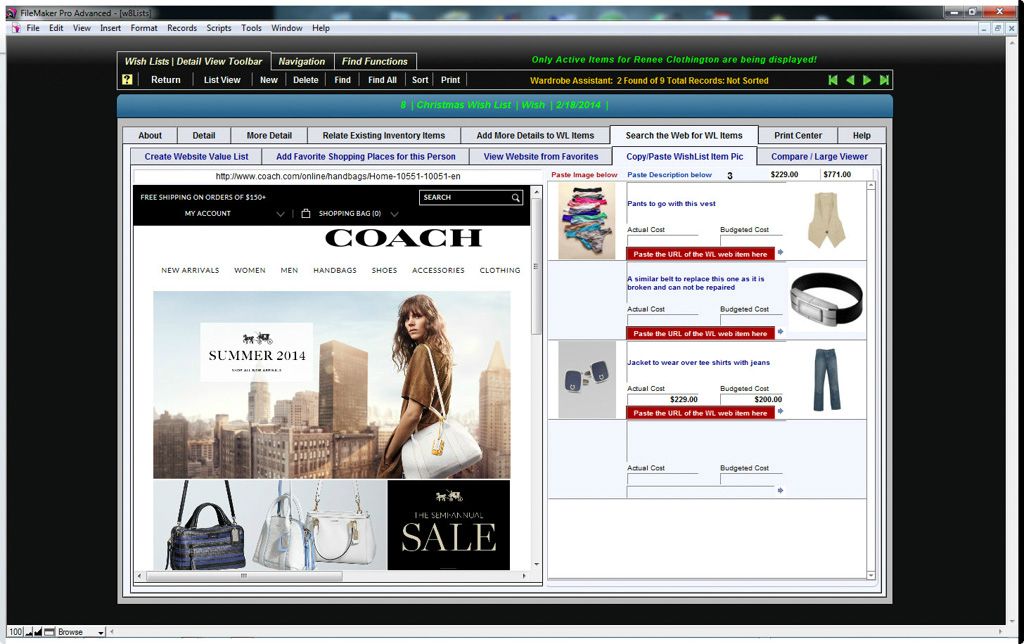Click the Coach horse-and-carriage logo above Summer 2014
The height and width of the screenshot is (644, 1024).
point(257,338)
